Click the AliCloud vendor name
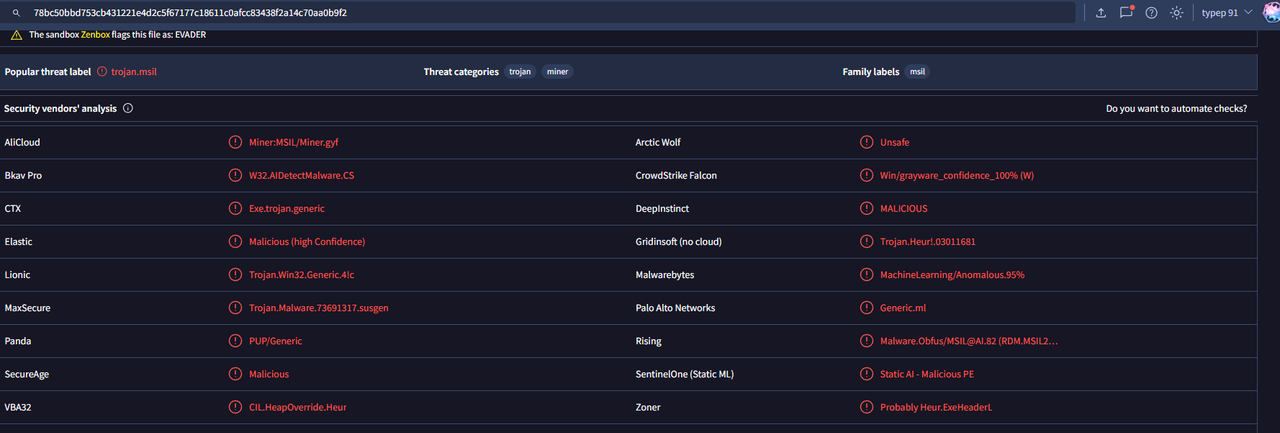 [x=22, y=142]
